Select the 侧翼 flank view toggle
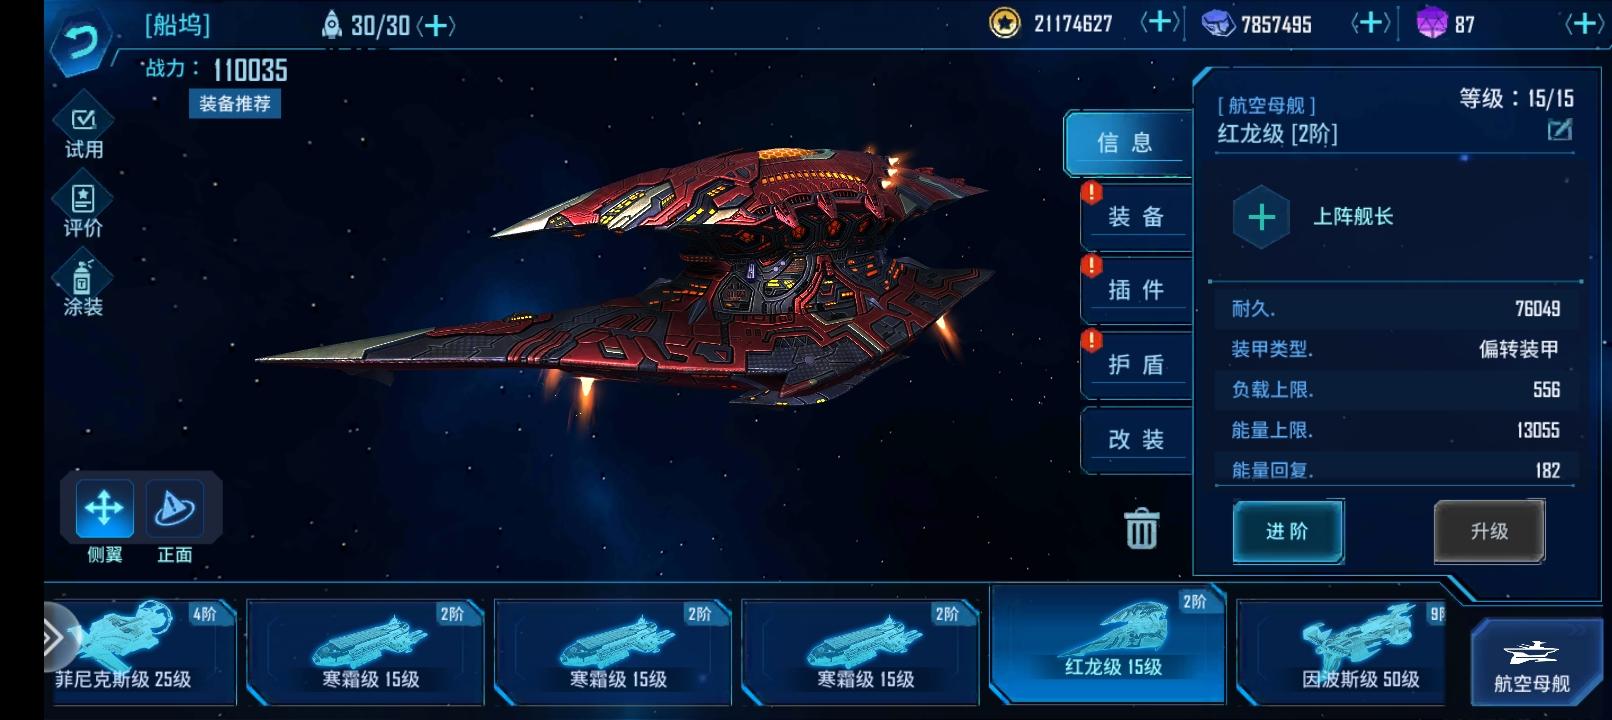 [x=104, y=509]
